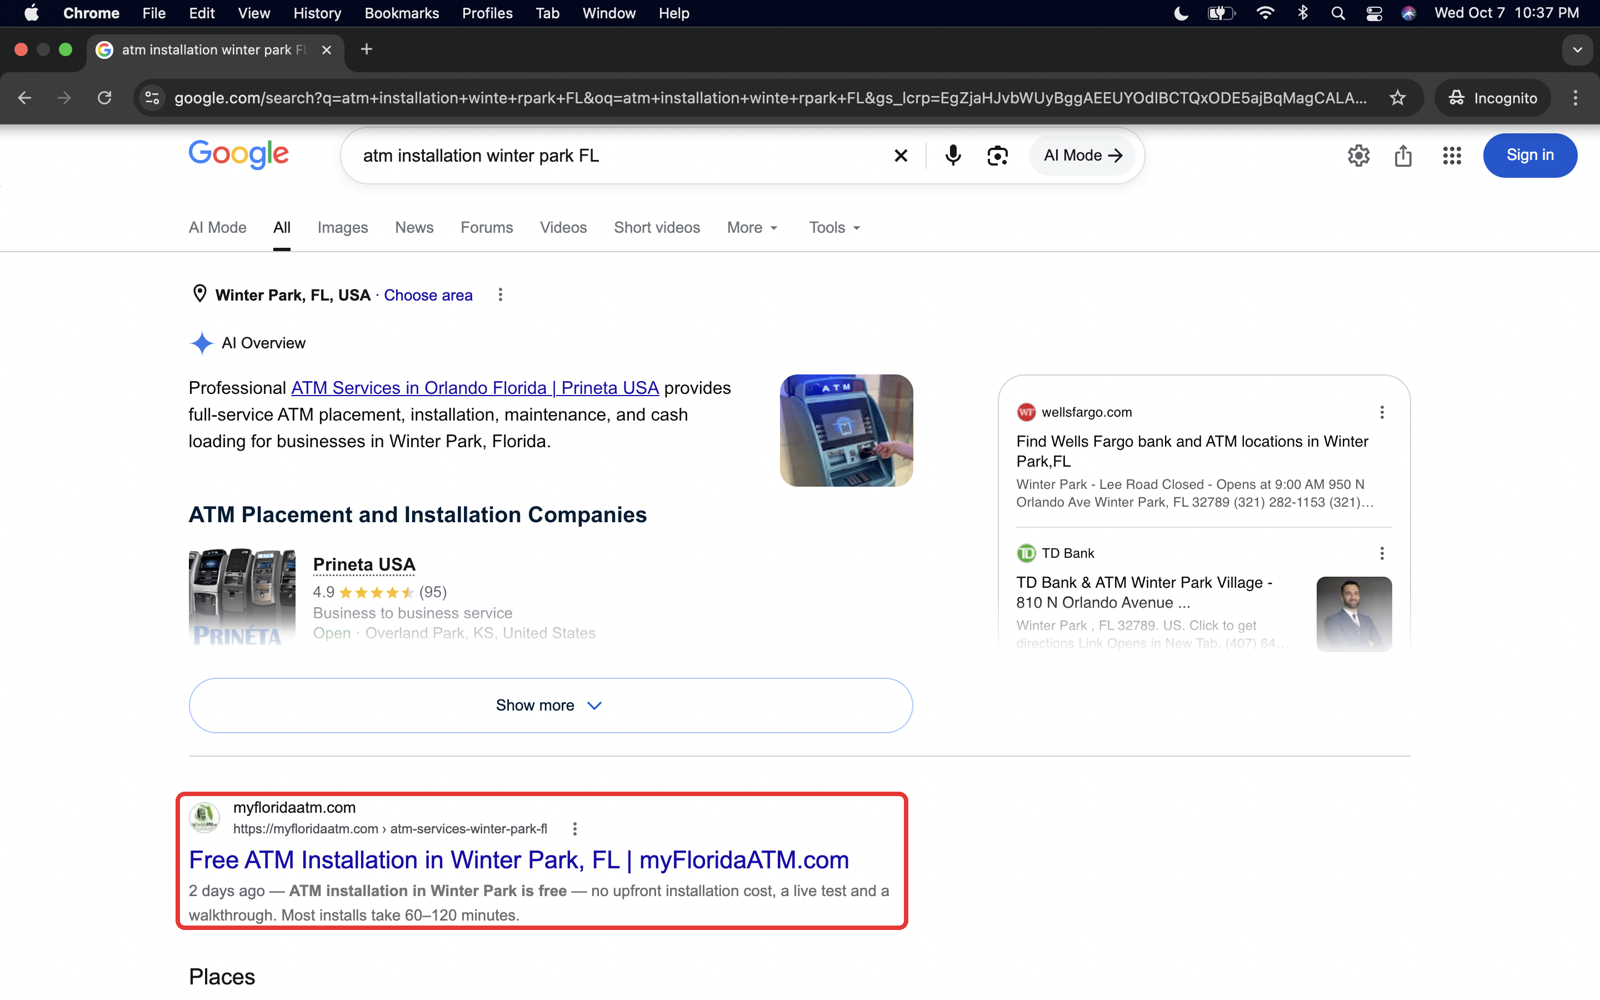The height and width of the screenshot is (1000, 1600).
Task: Open macOS Control Center
Action: pos(1374,13)
